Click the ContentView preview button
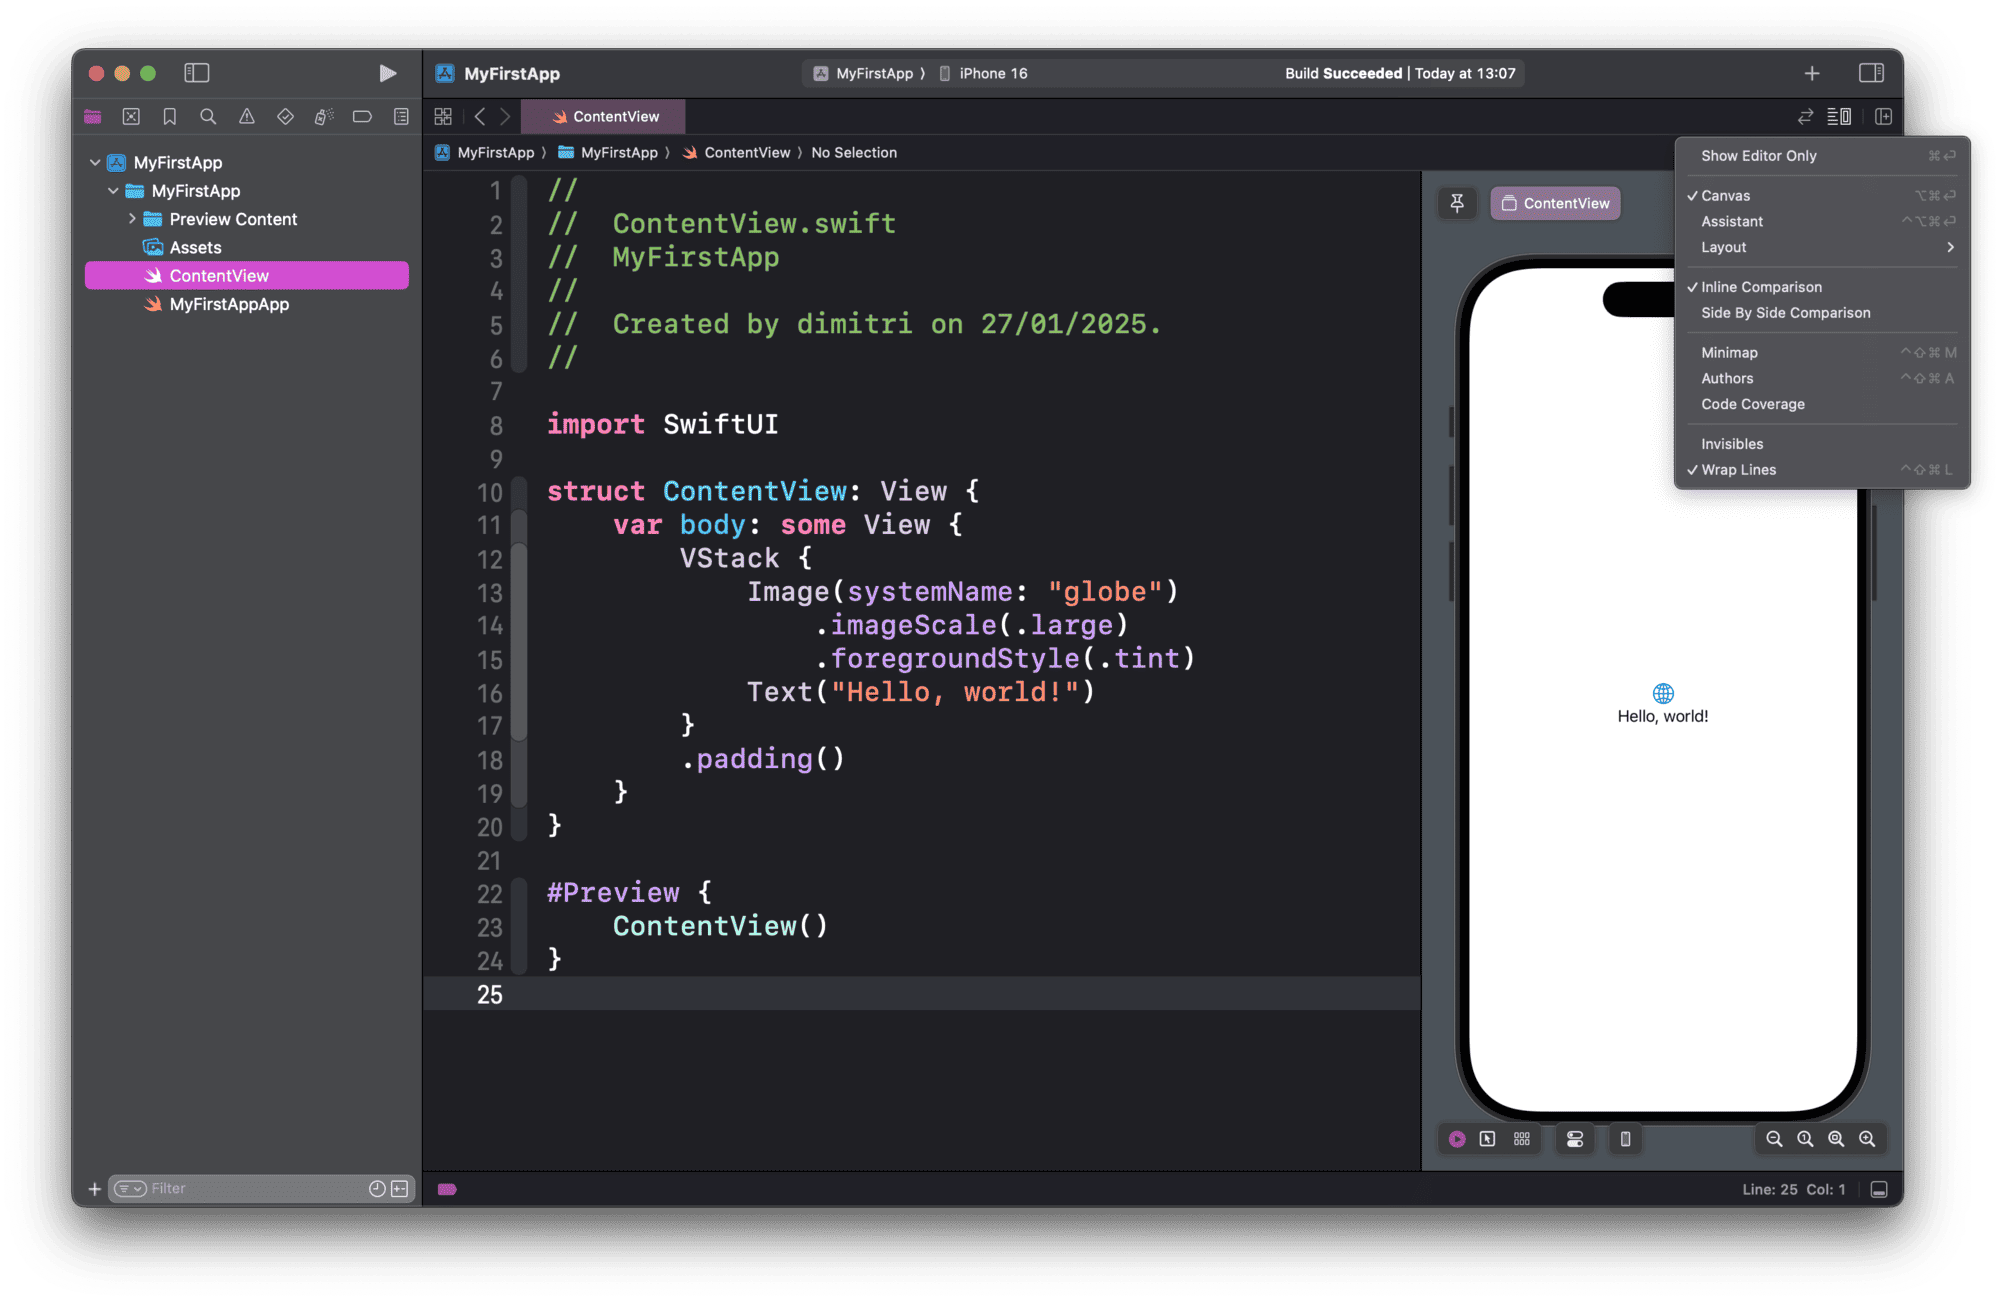2000x1302 pixels. click(1556, 203)
